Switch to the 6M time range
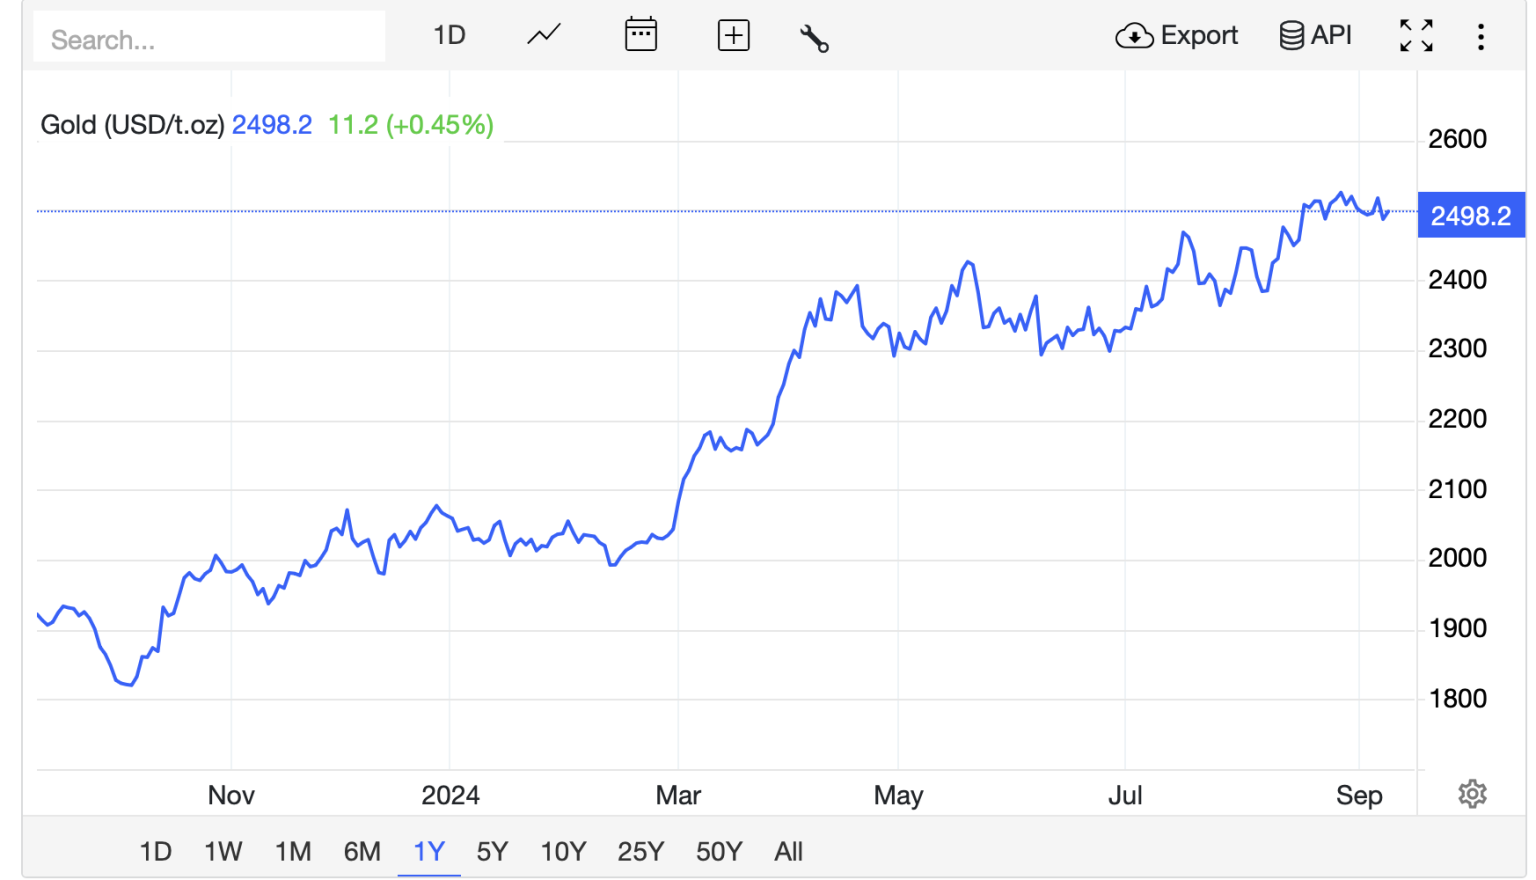Screen dimensions: 1536x880 click(362, 851)
